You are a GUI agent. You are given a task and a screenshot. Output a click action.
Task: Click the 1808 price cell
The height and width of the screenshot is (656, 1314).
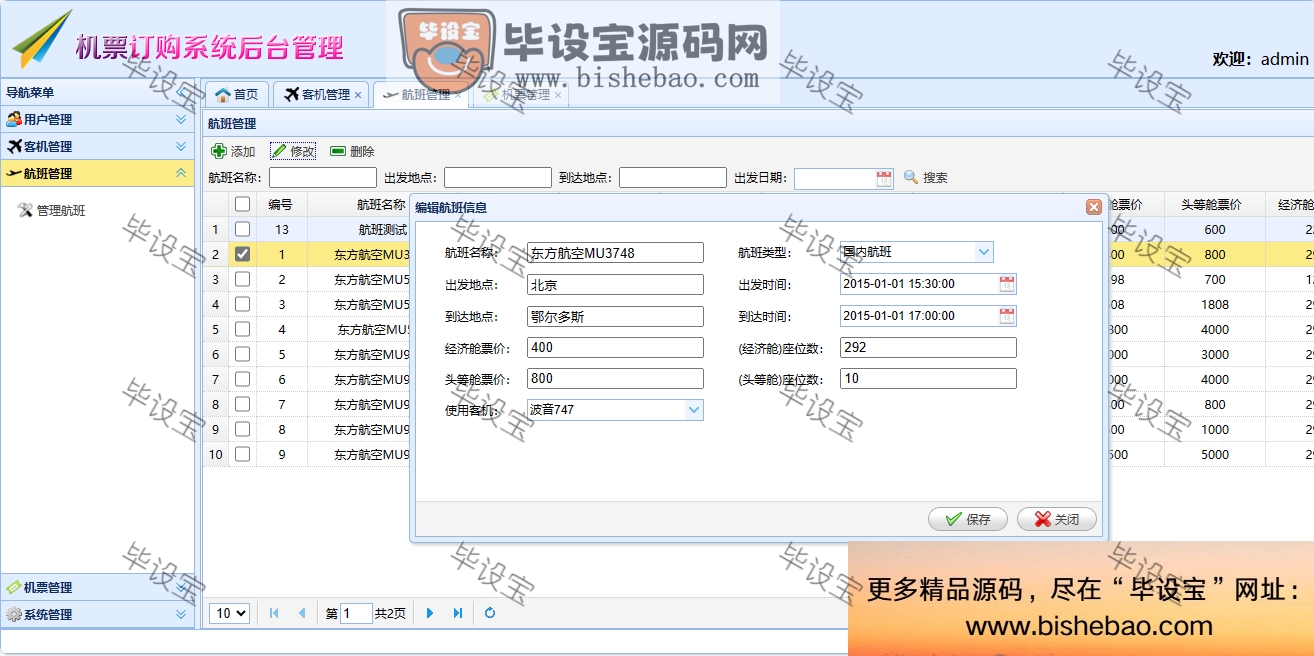1215,304
